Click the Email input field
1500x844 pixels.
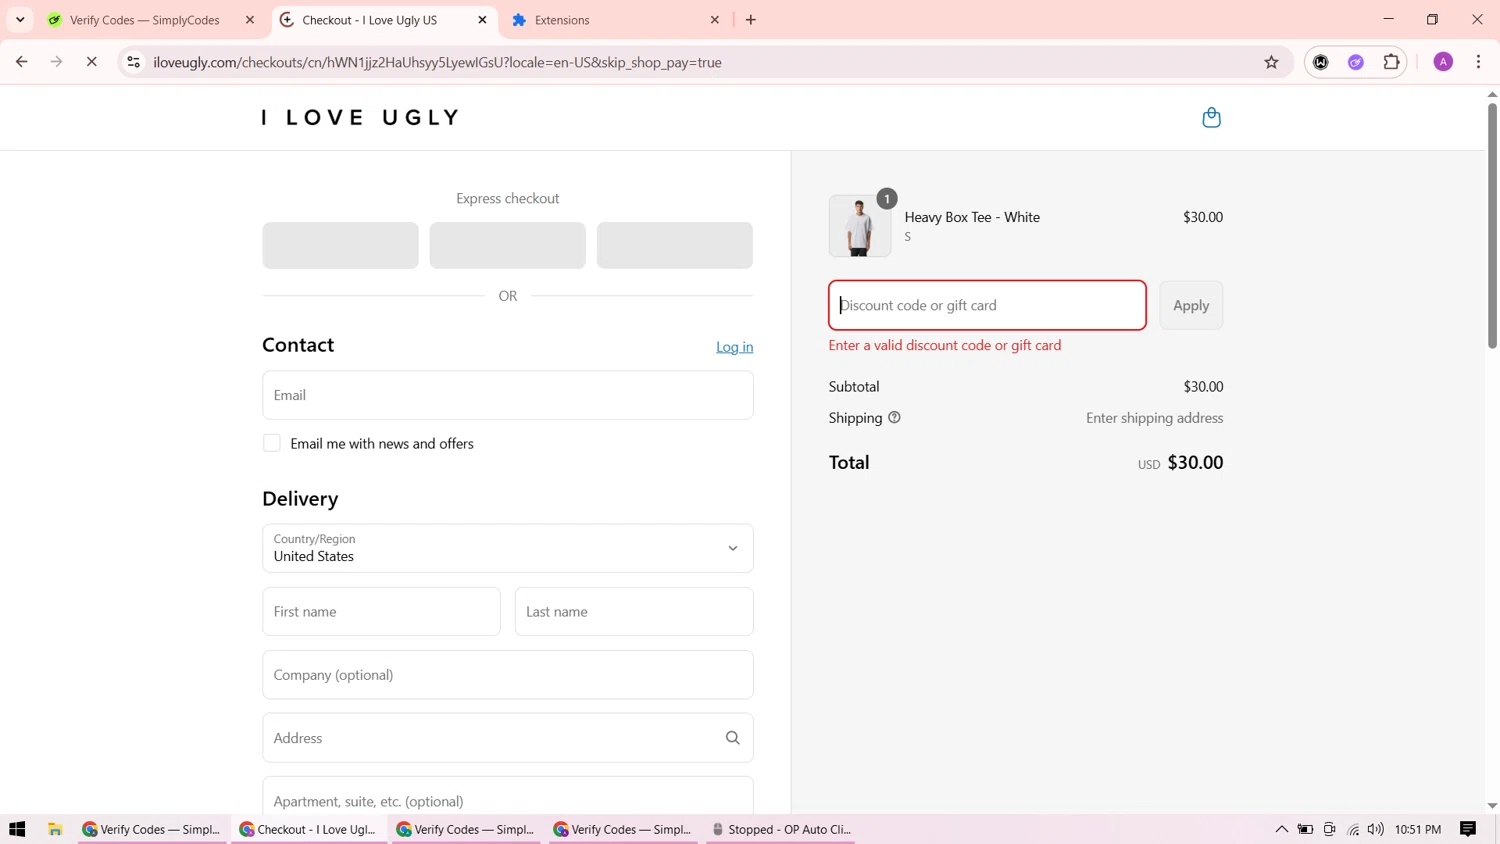tap(508, 395)
